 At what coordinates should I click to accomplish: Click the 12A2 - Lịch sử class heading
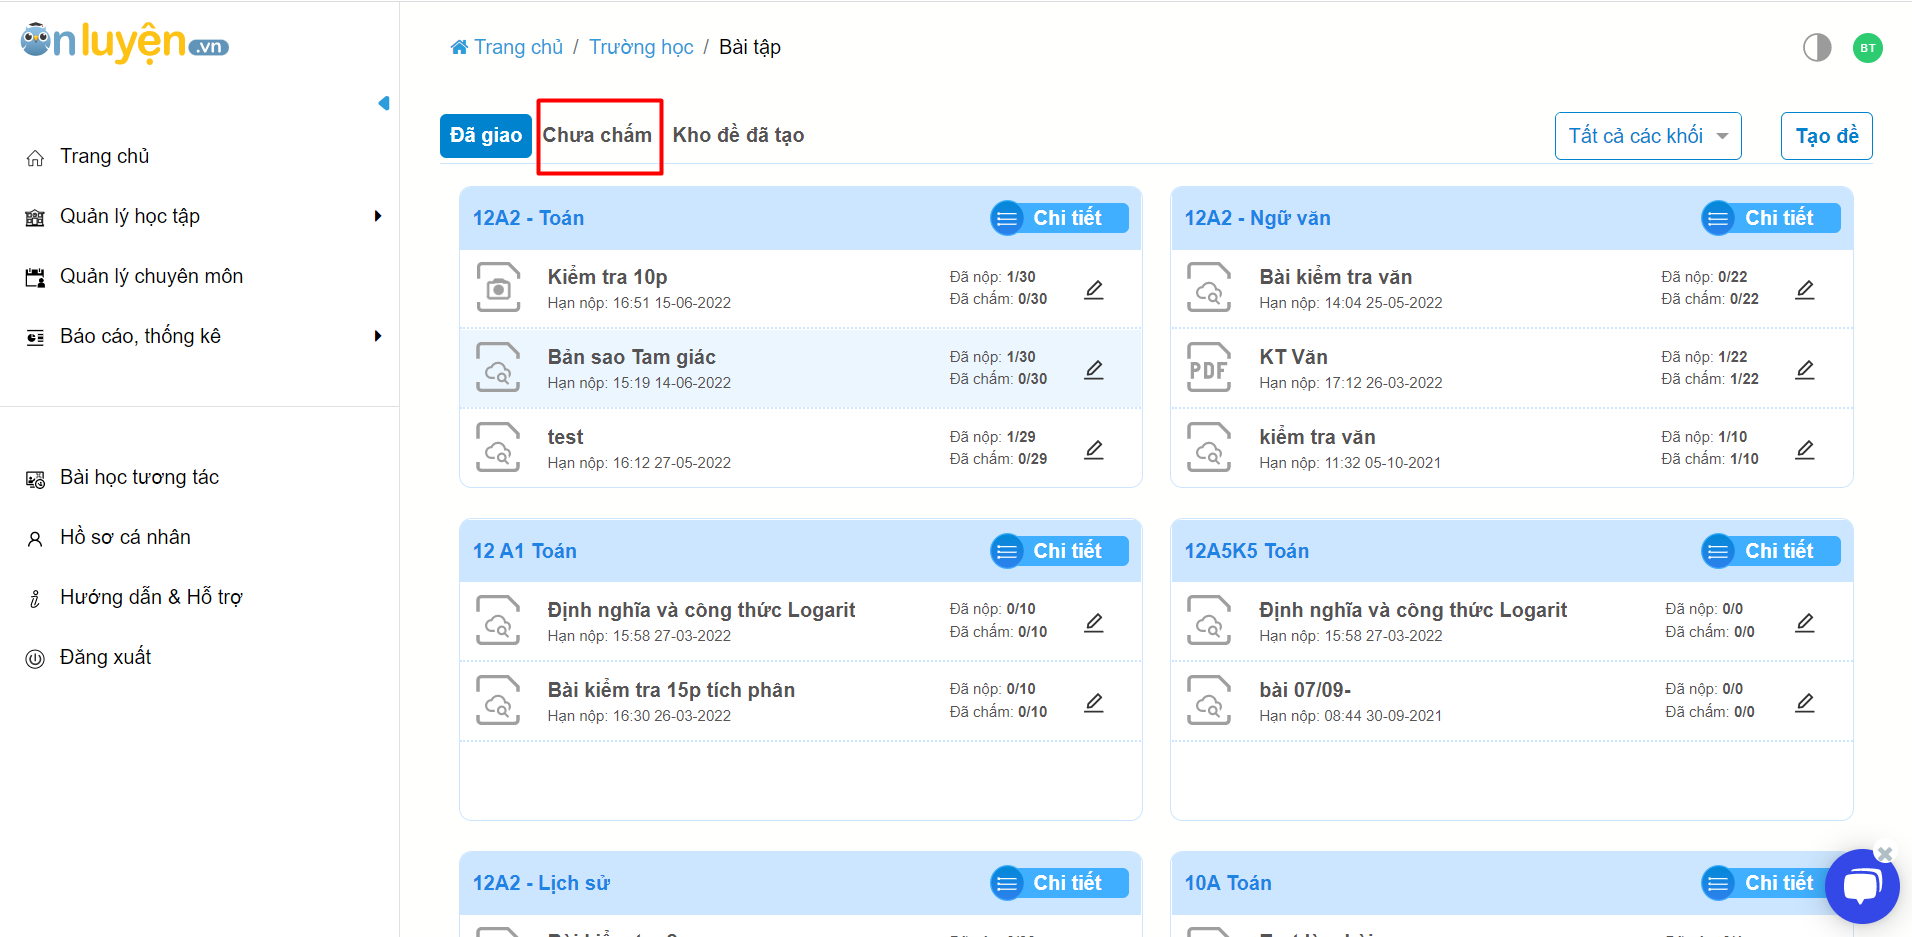coord(541,883)
